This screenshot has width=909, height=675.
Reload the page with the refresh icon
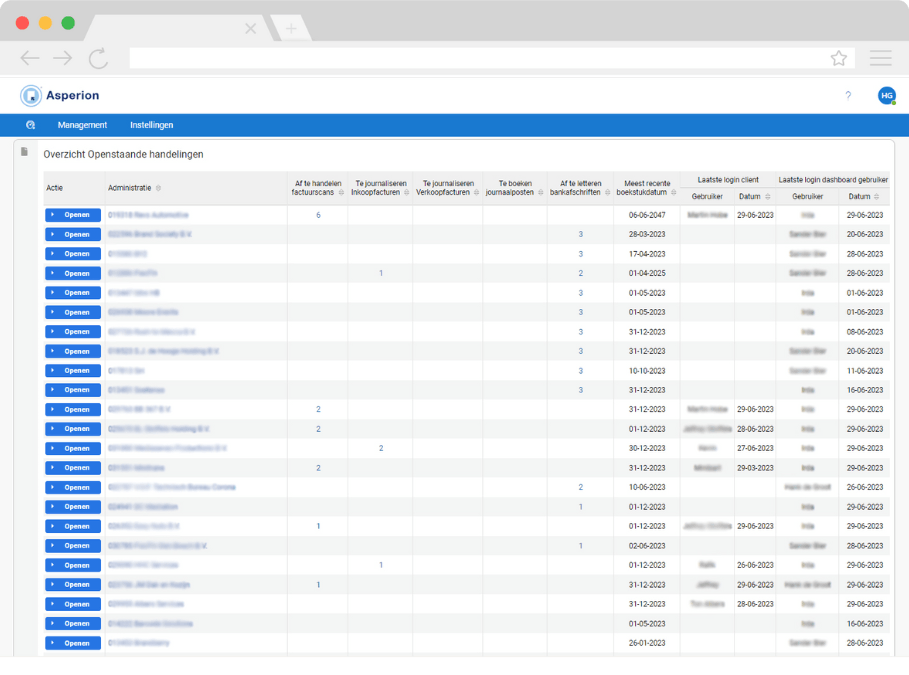99,58
